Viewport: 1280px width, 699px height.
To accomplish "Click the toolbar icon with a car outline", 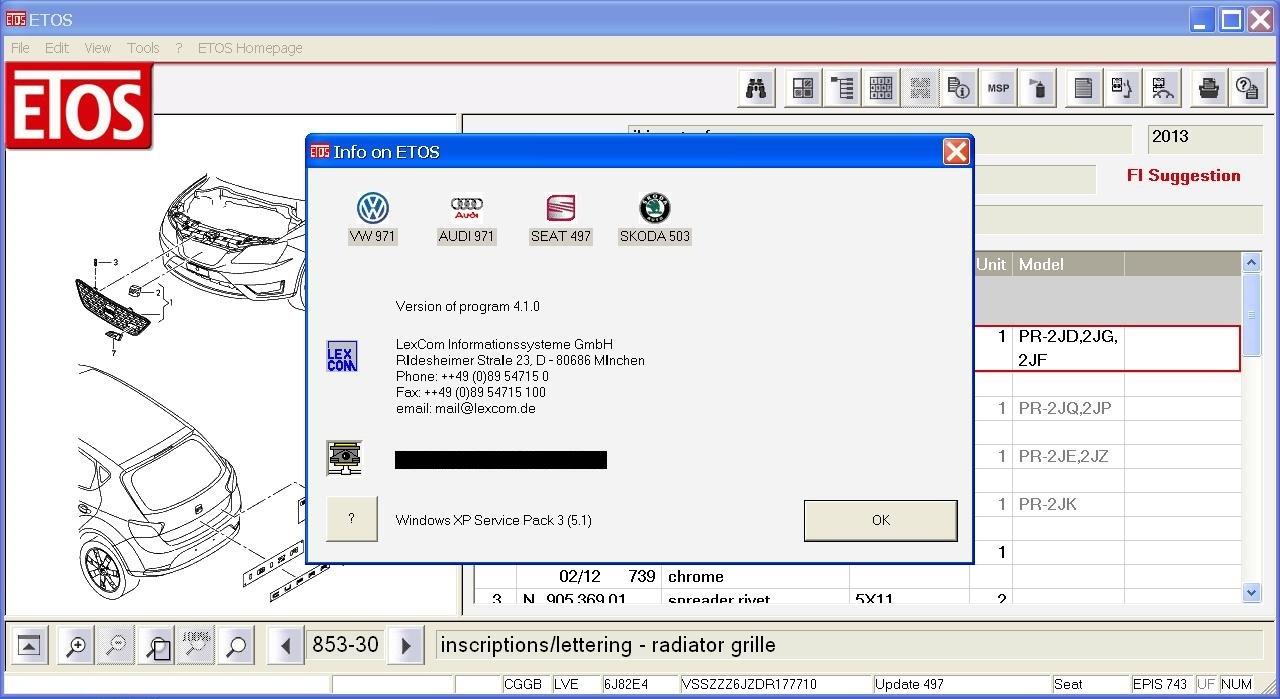I will (x=1161, y=88).
